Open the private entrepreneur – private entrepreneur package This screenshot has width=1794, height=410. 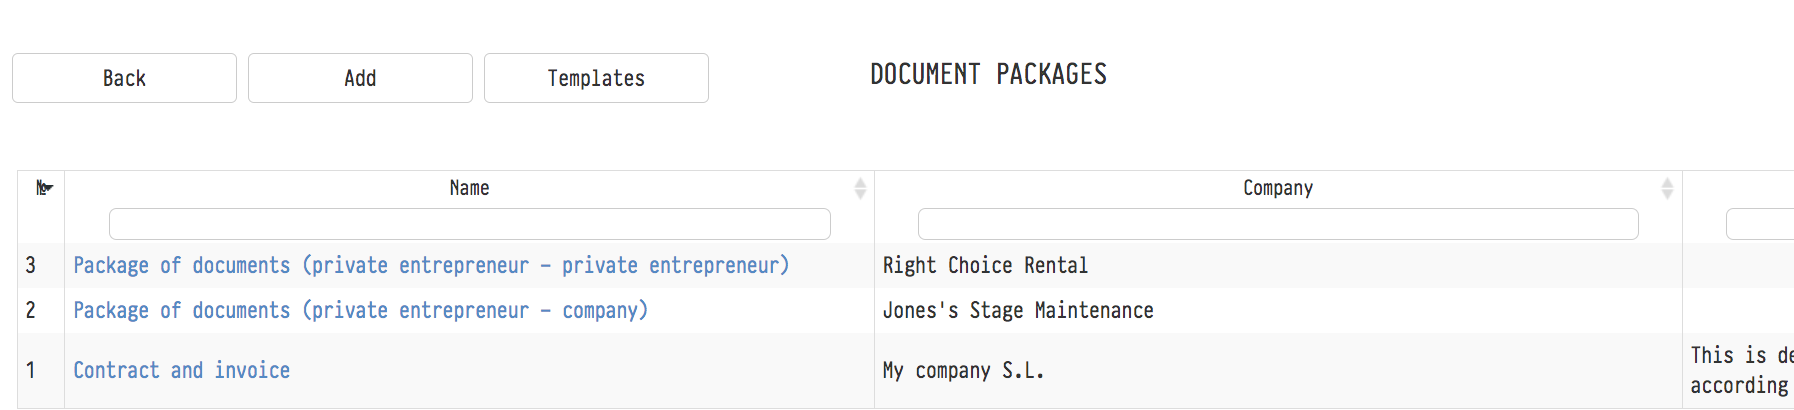pos(431,266)
